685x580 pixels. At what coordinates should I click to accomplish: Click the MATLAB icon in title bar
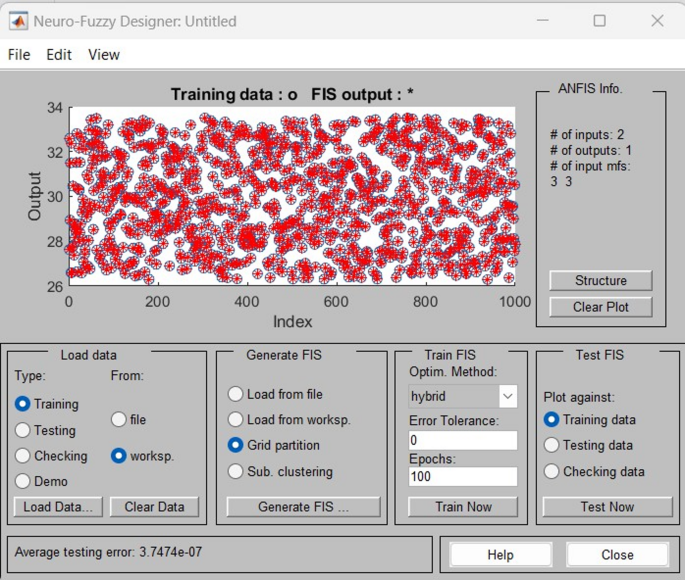coord(18,20)
